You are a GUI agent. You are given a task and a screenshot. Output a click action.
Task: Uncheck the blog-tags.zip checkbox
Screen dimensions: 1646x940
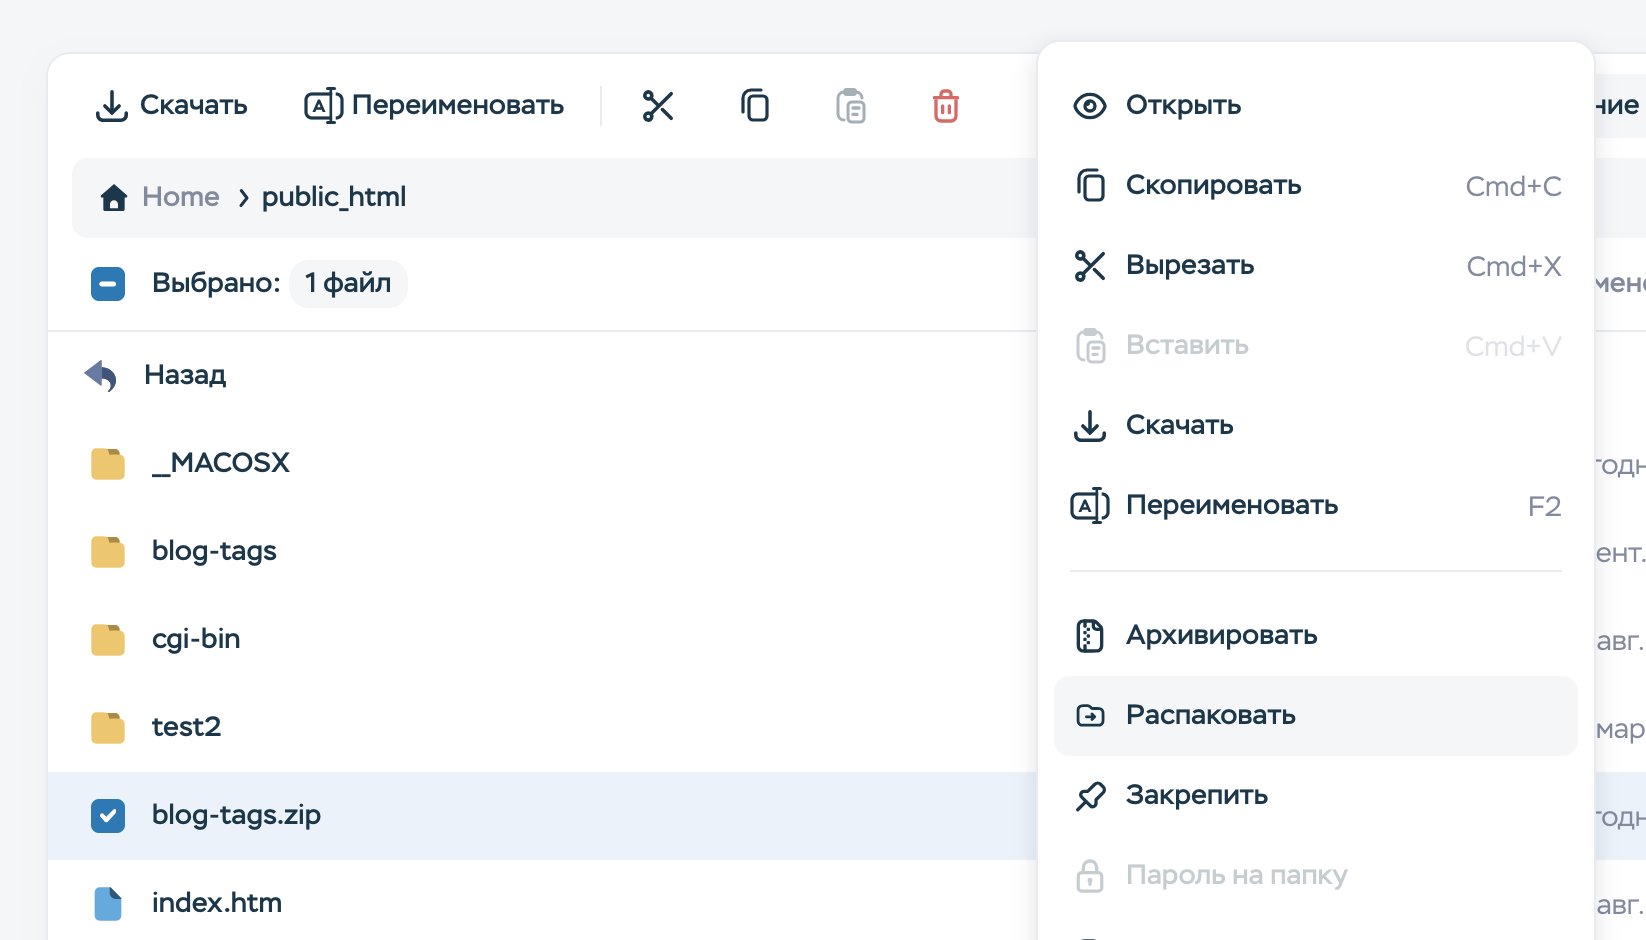[x=108, y=816]
